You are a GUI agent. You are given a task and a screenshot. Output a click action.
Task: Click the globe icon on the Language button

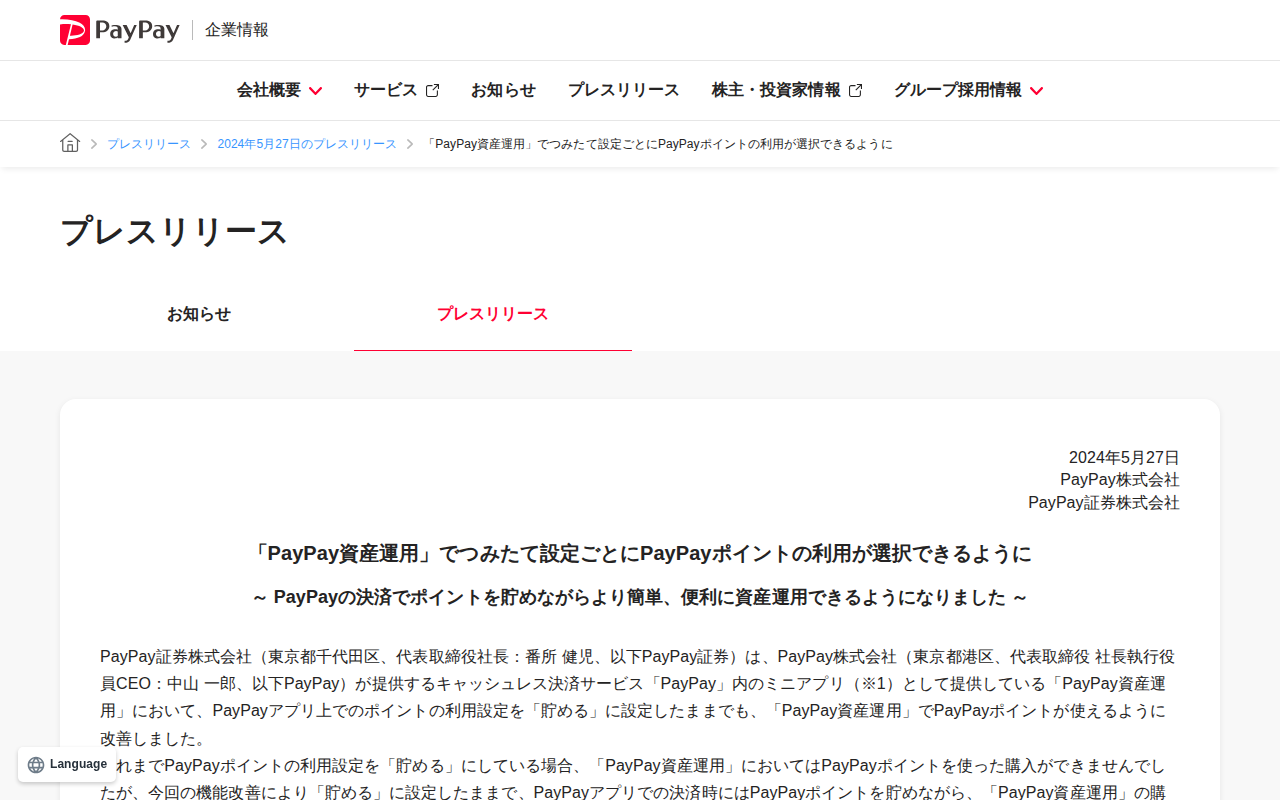point(36,765)
